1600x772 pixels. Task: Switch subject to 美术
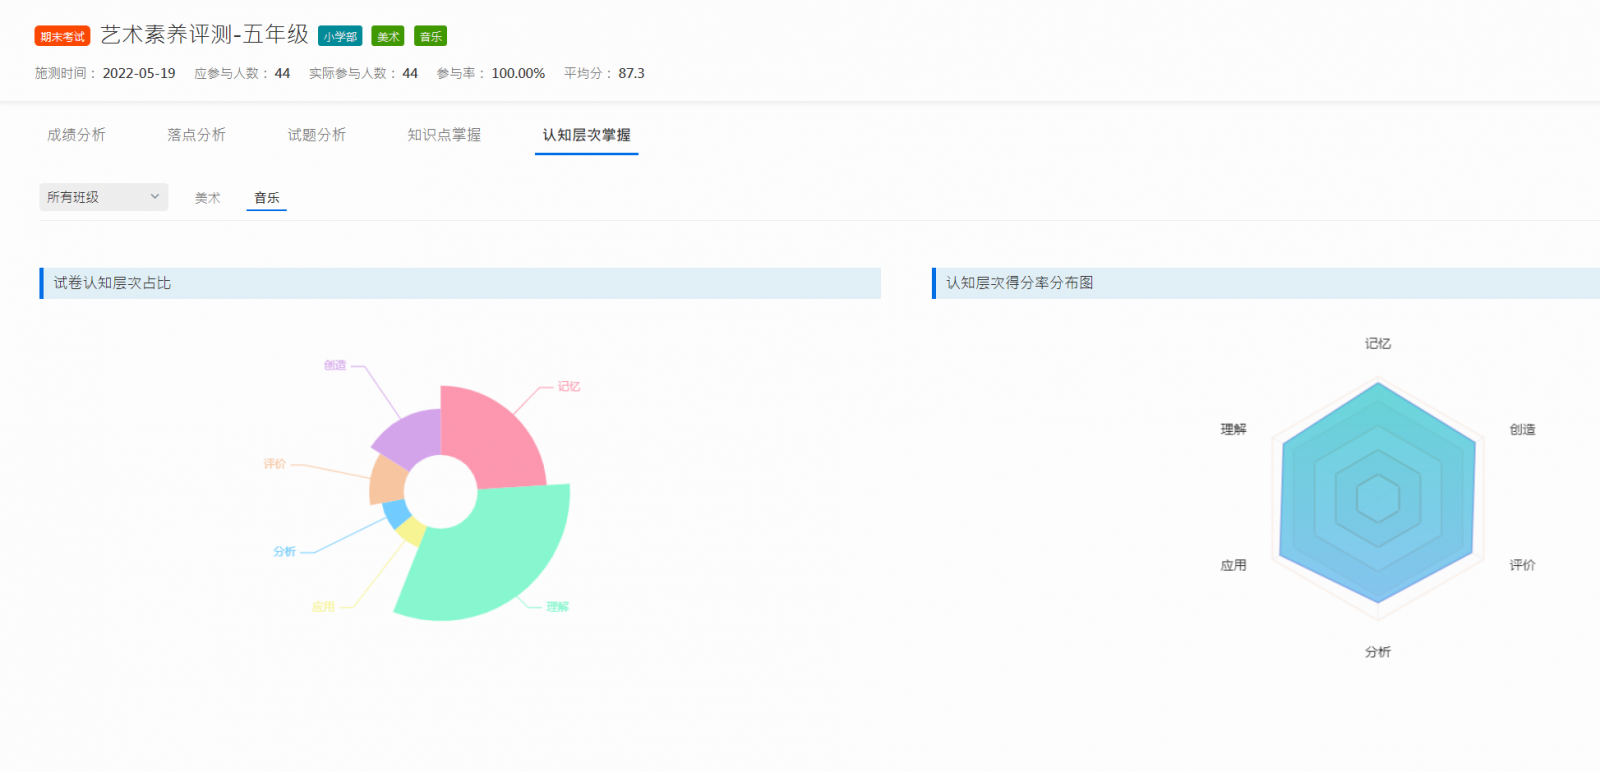208,198
